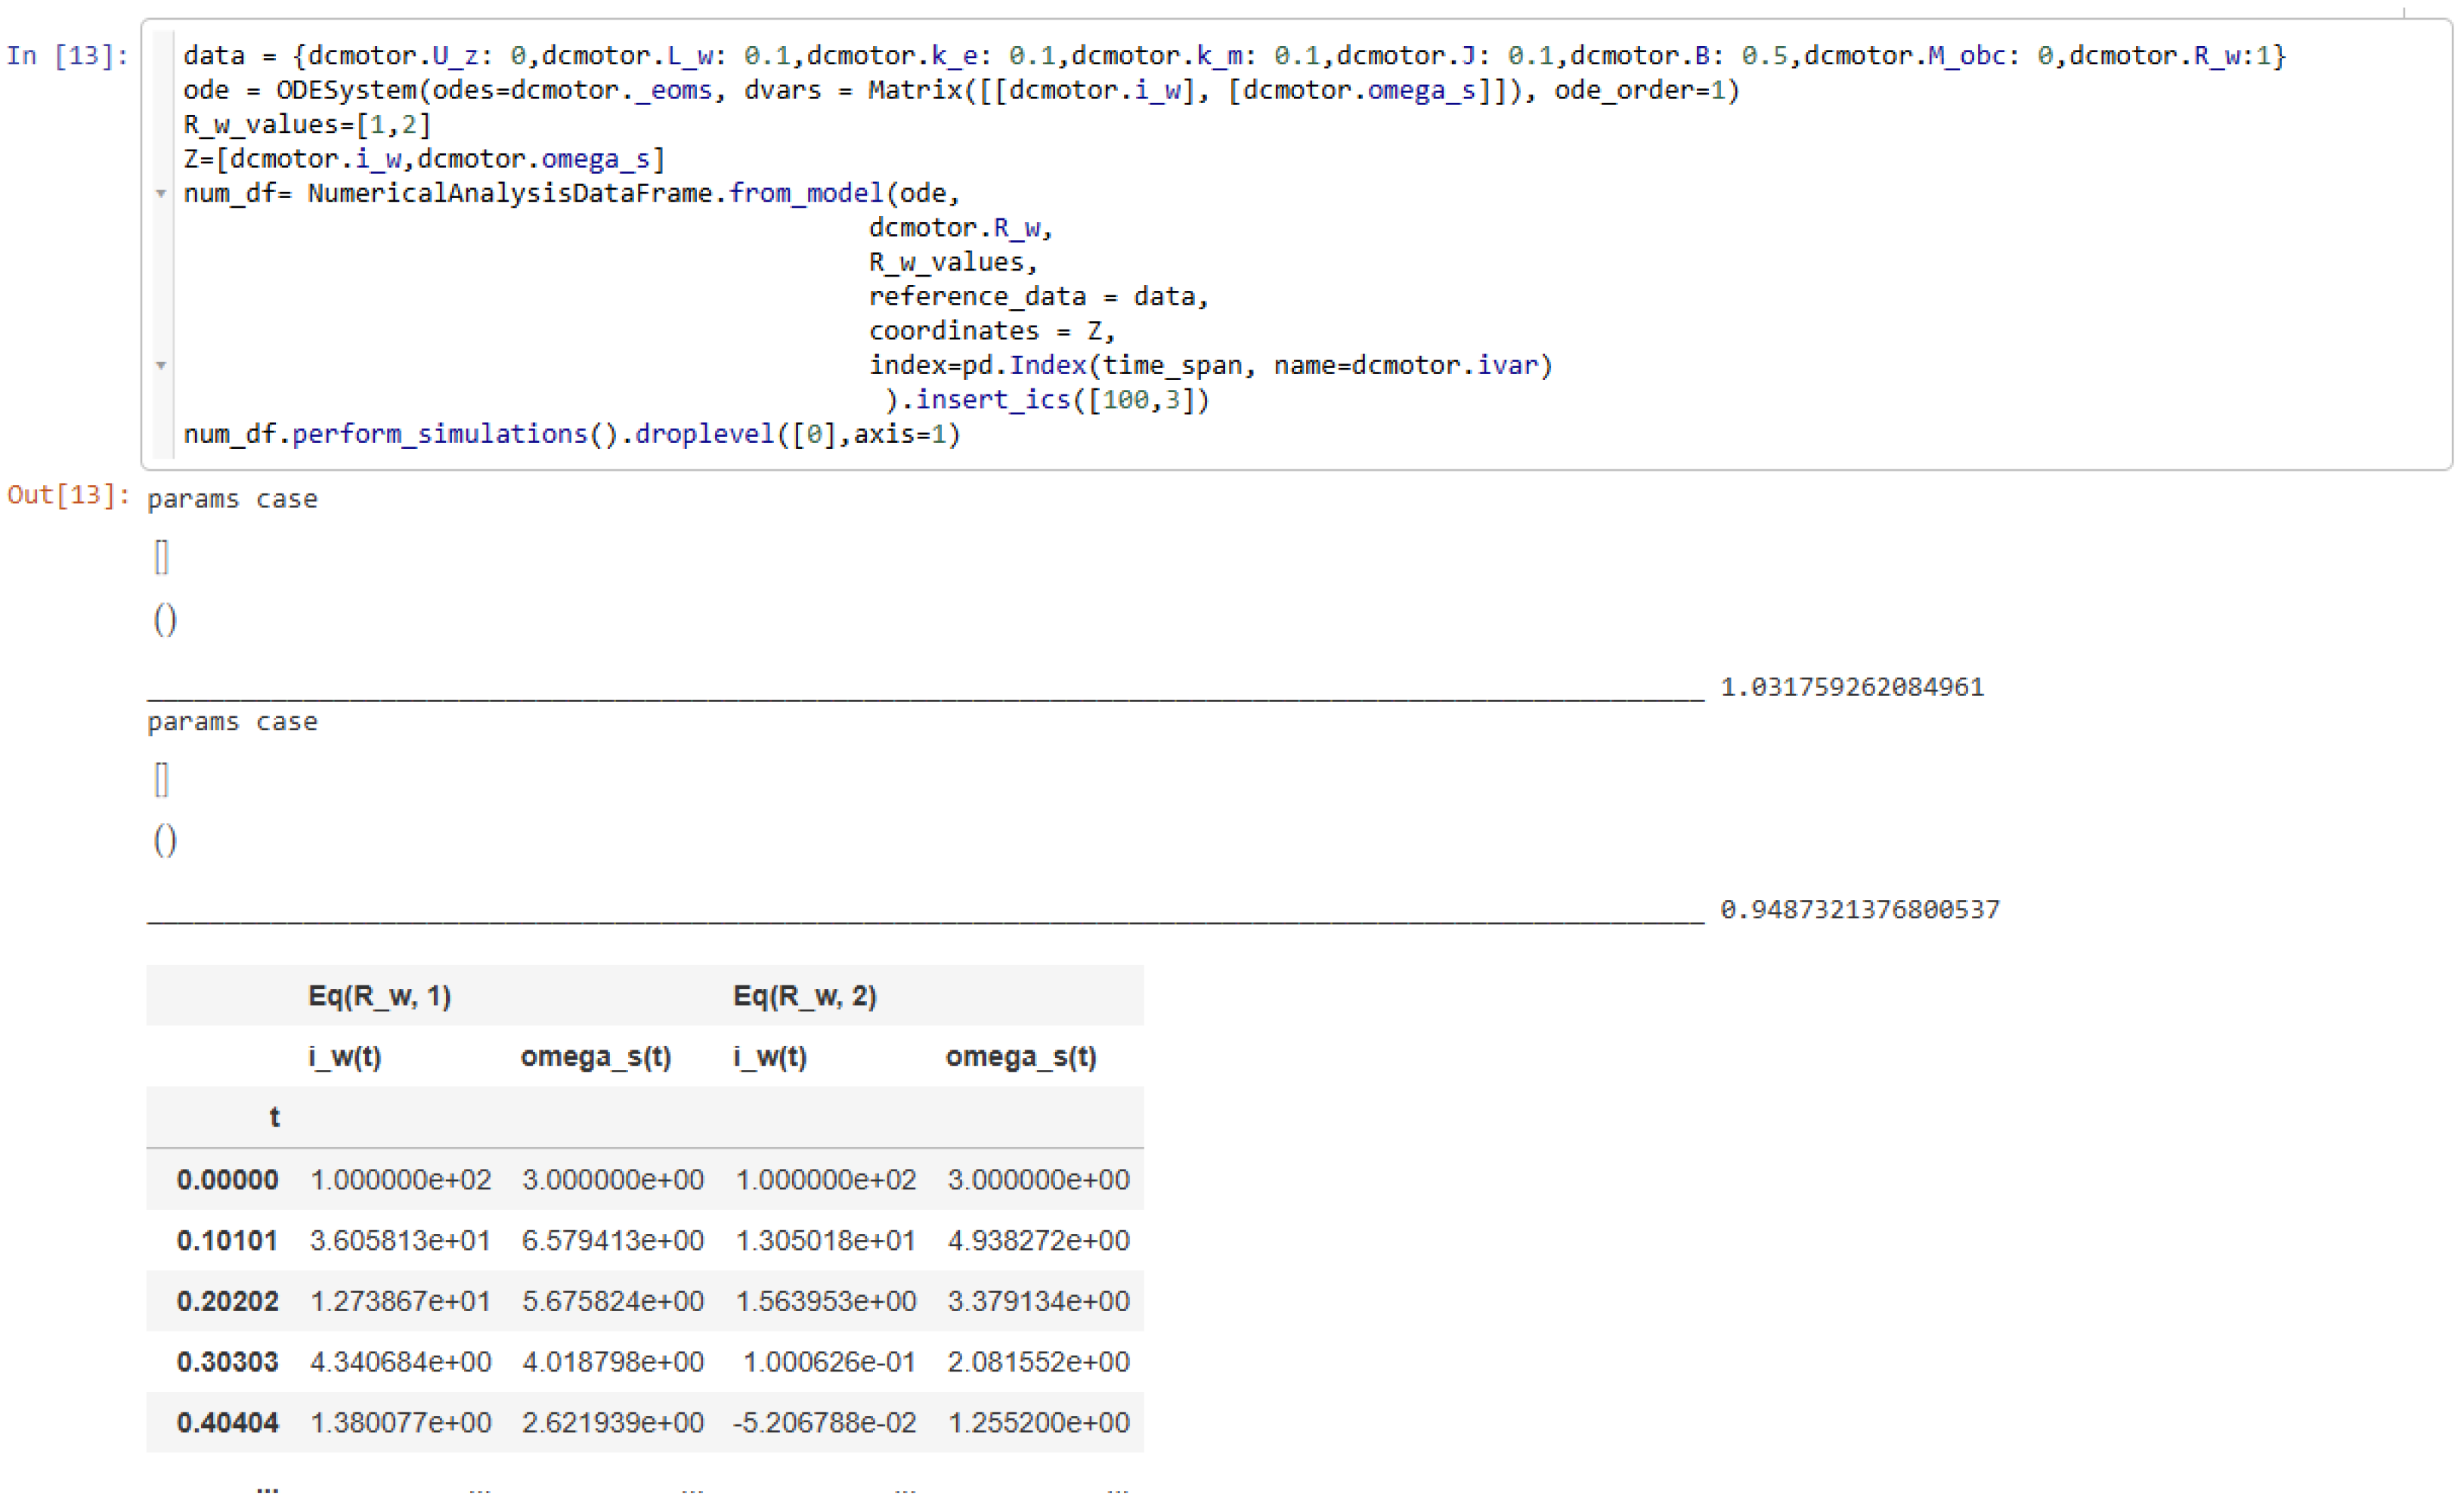This screenshot has width=2464, height=1503.
Task: Click the Out[13] output prompt
Action: point(68,495)
